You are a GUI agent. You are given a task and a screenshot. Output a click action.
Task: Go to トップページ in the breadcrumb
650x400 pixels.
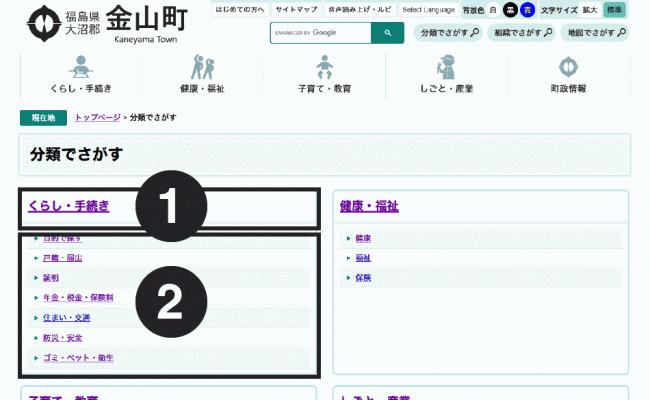coord(98,118)
